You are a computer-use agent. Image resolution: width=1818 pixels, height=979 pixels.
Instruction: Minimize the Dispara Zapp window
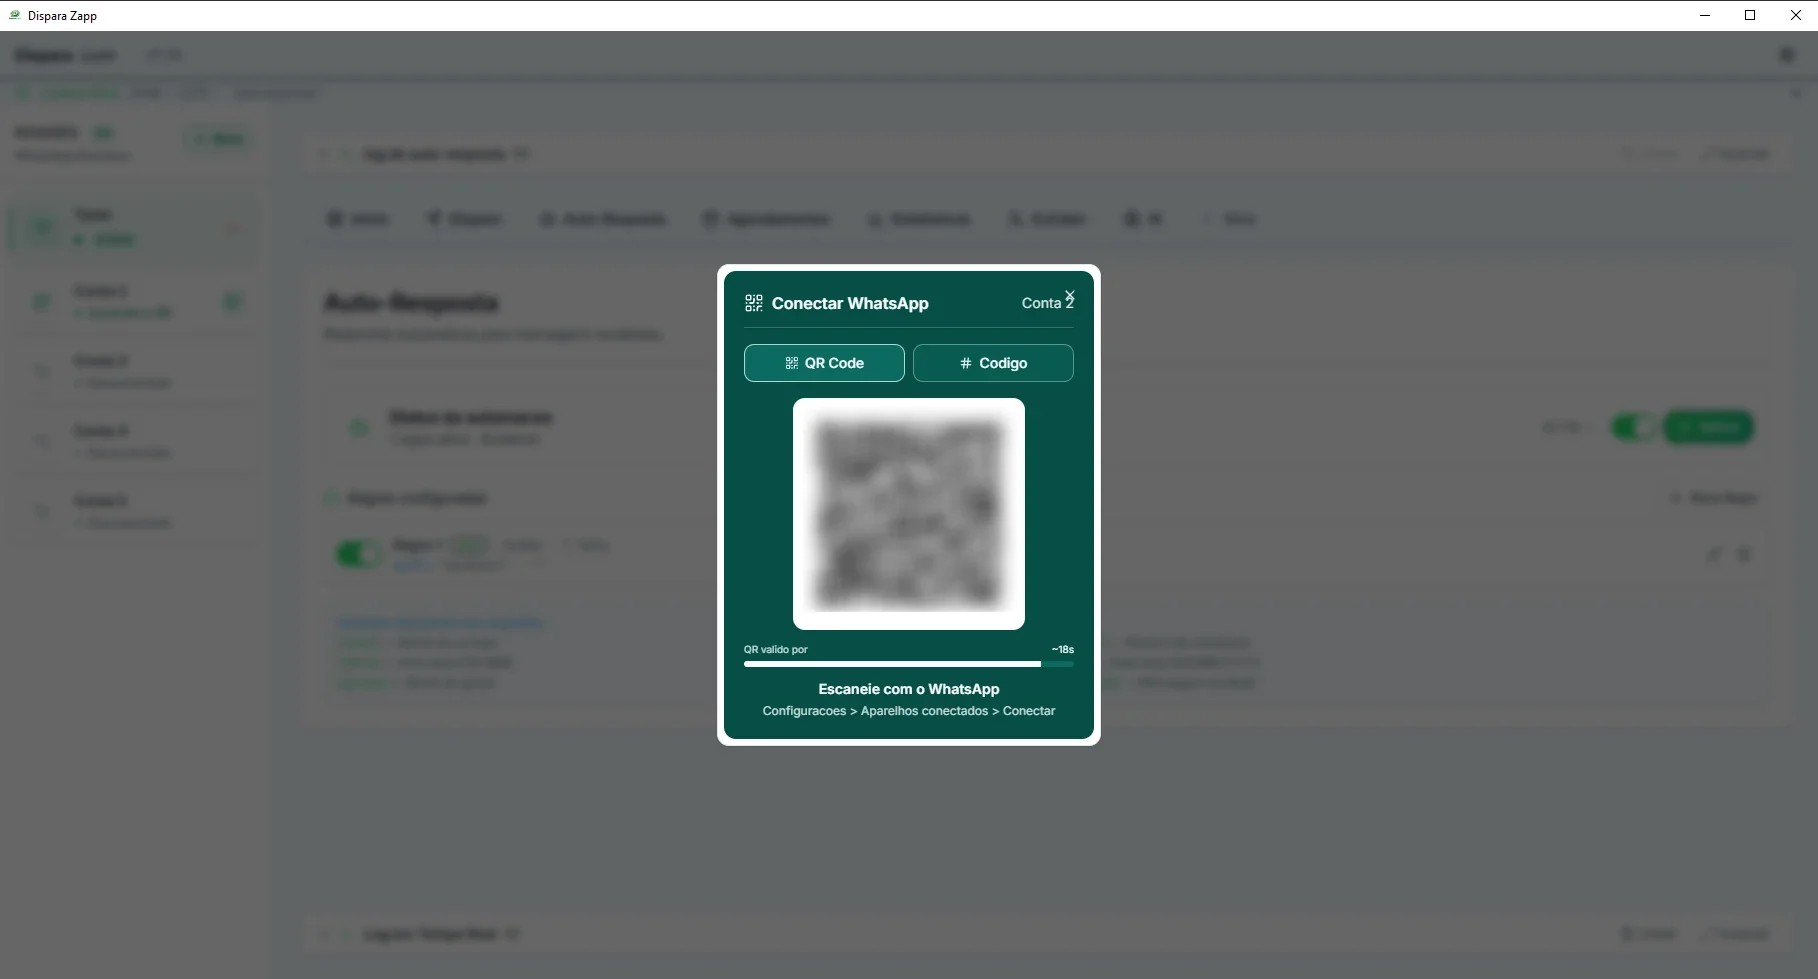(x=1705, y=15)
